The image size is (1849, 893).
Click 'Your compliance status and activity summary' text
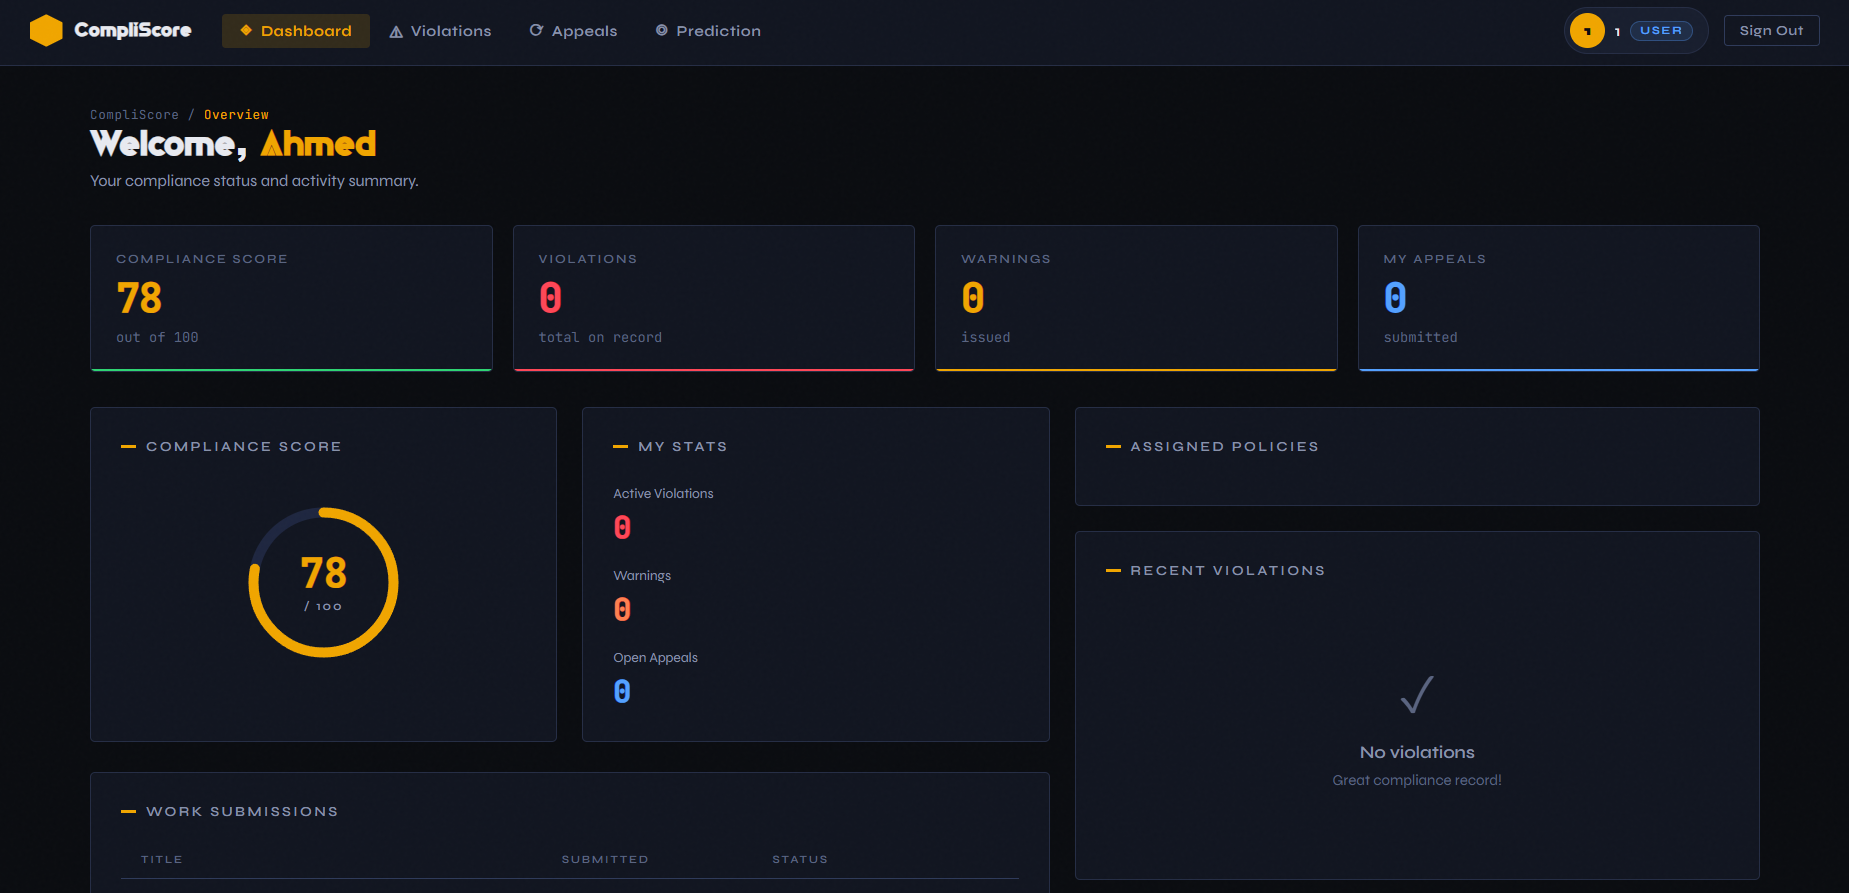point(254,181)
